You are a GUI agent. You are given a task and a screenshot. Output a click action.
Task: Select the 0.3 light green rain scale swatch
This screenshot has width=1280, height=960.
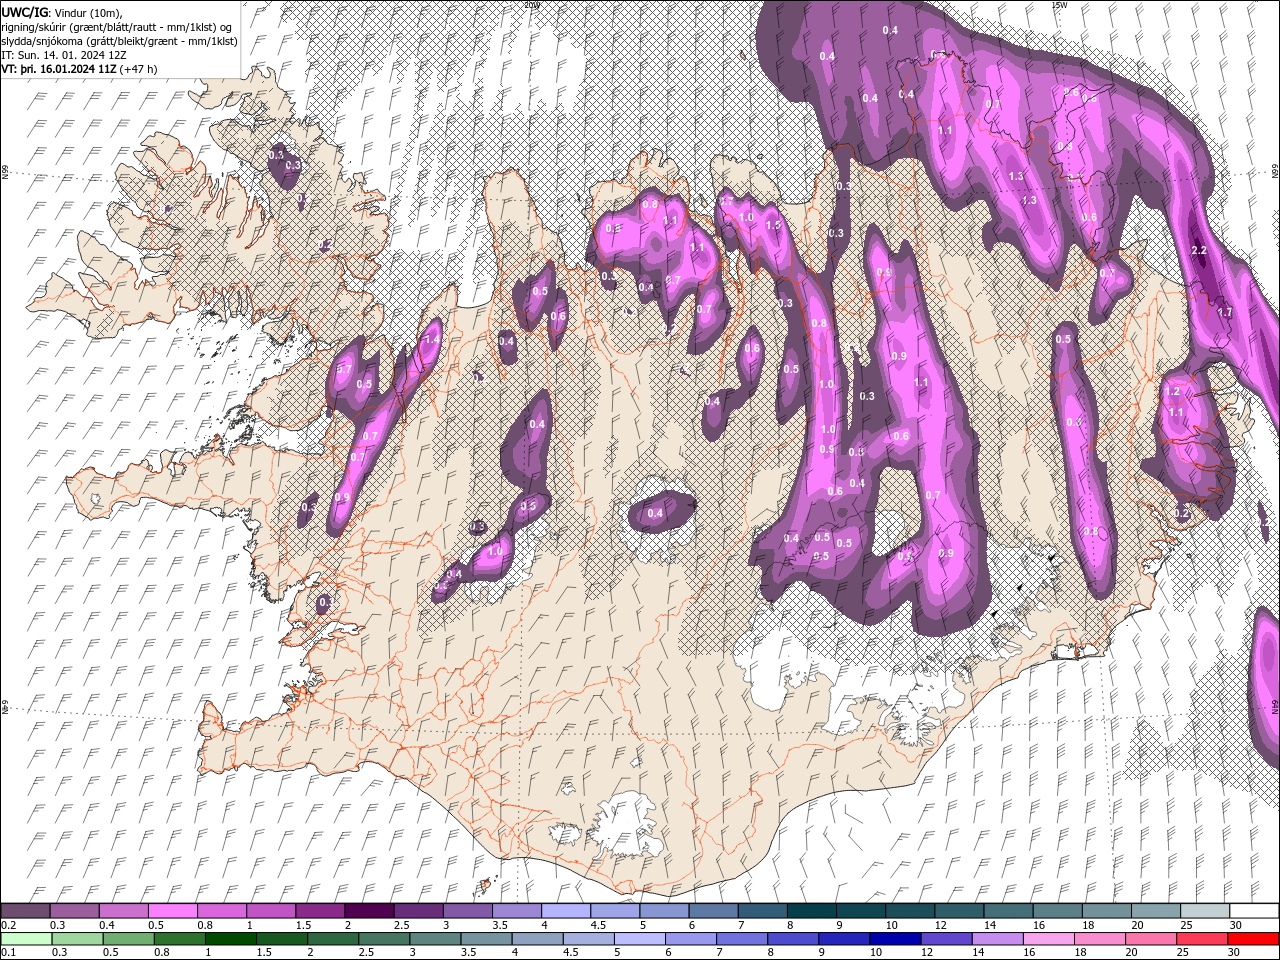[77, 939]
